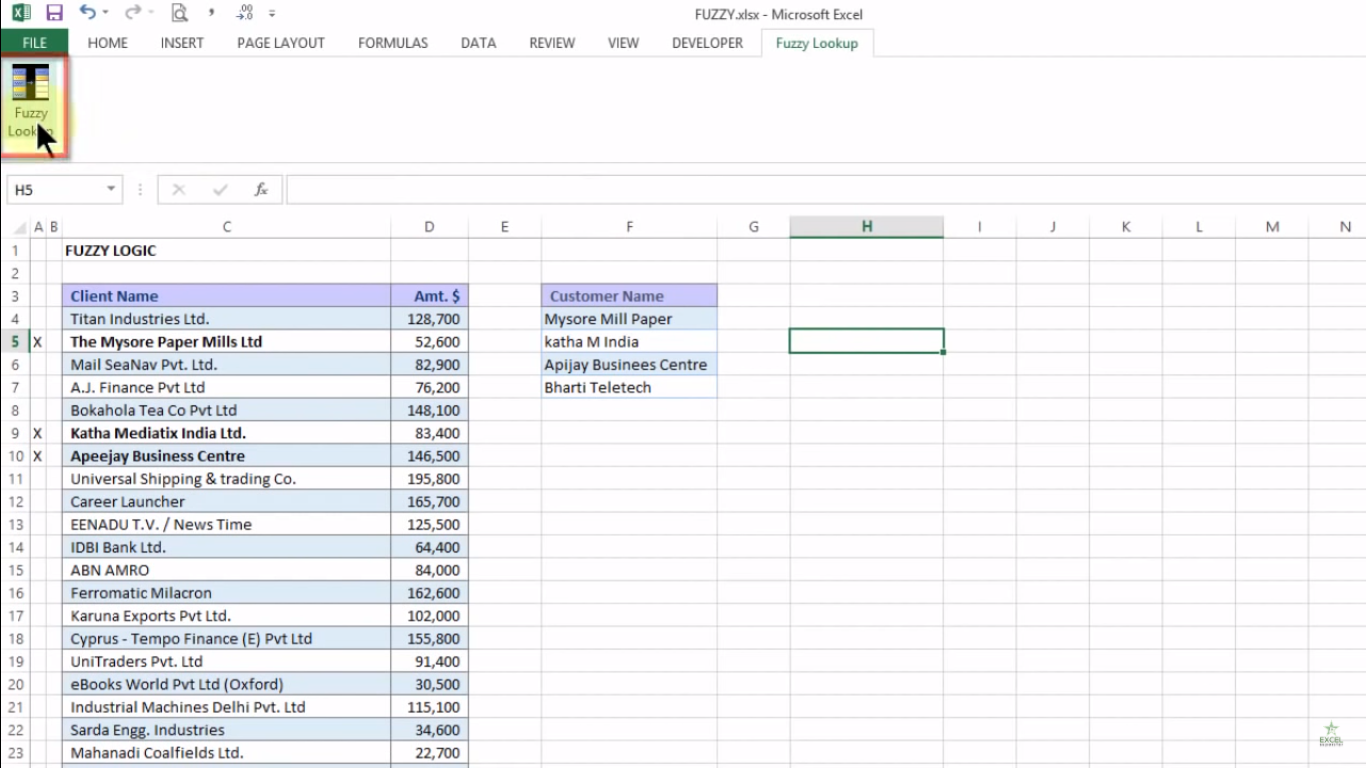This screenshot has width=1366, height=768.
Task: Select the FUZZY LOGIC title cell
Action: point(227,250)
